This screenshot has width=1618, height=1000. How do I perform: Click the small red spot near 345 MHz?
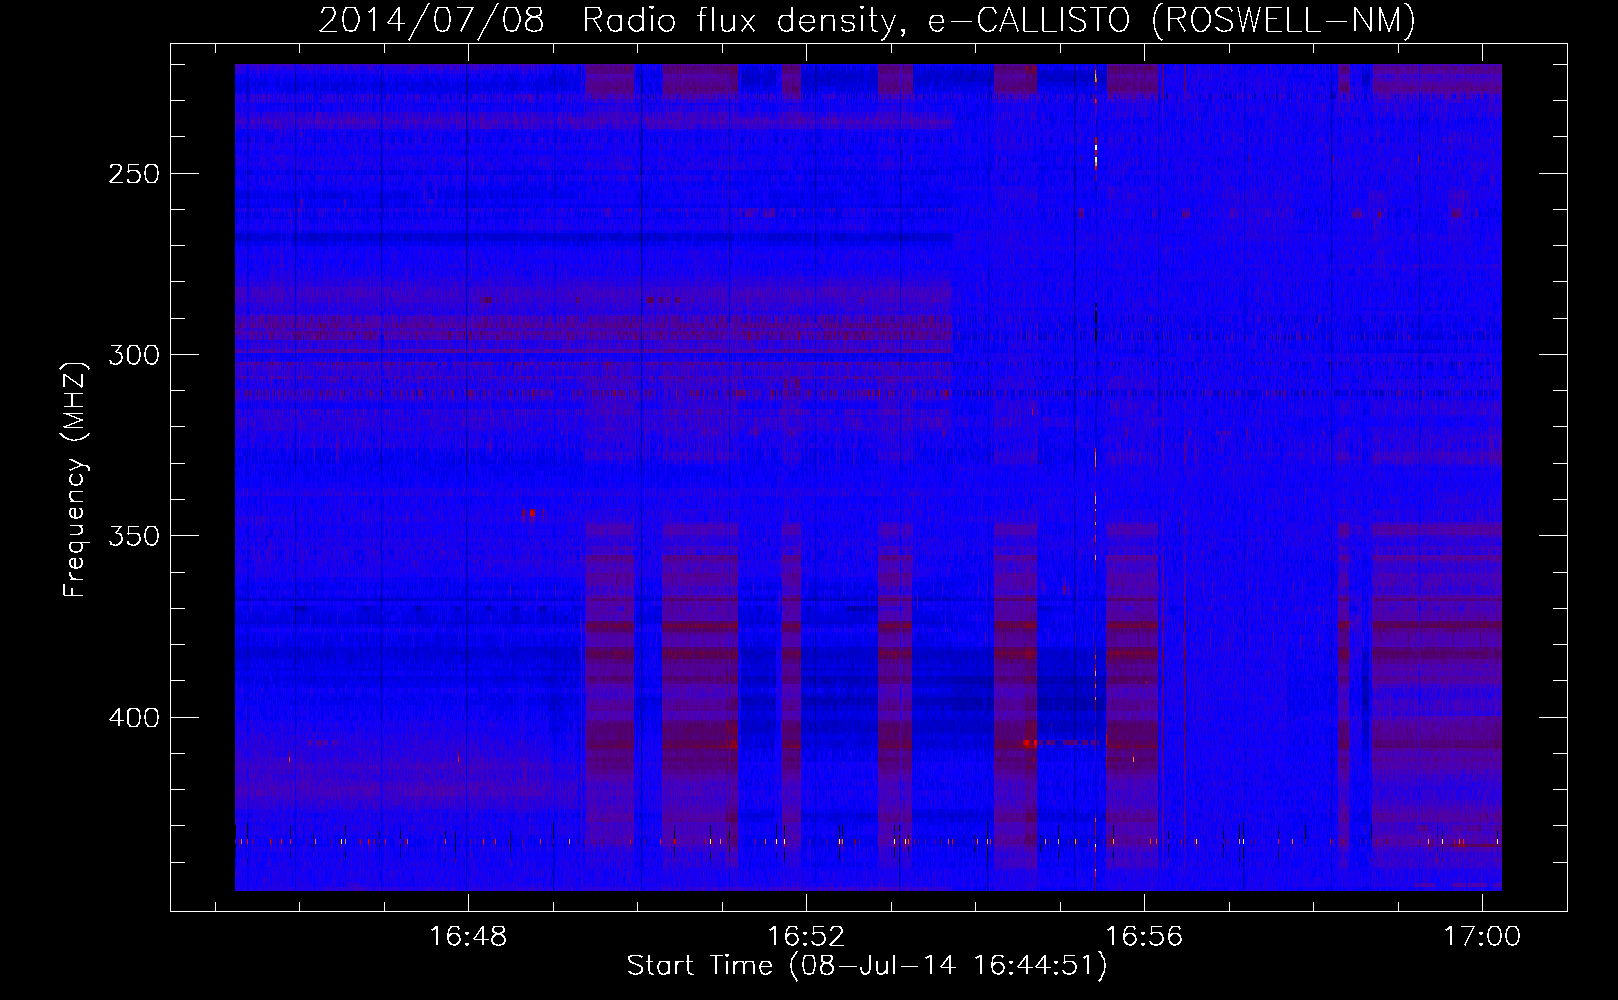pyautogui.click(x=529, y=513)
